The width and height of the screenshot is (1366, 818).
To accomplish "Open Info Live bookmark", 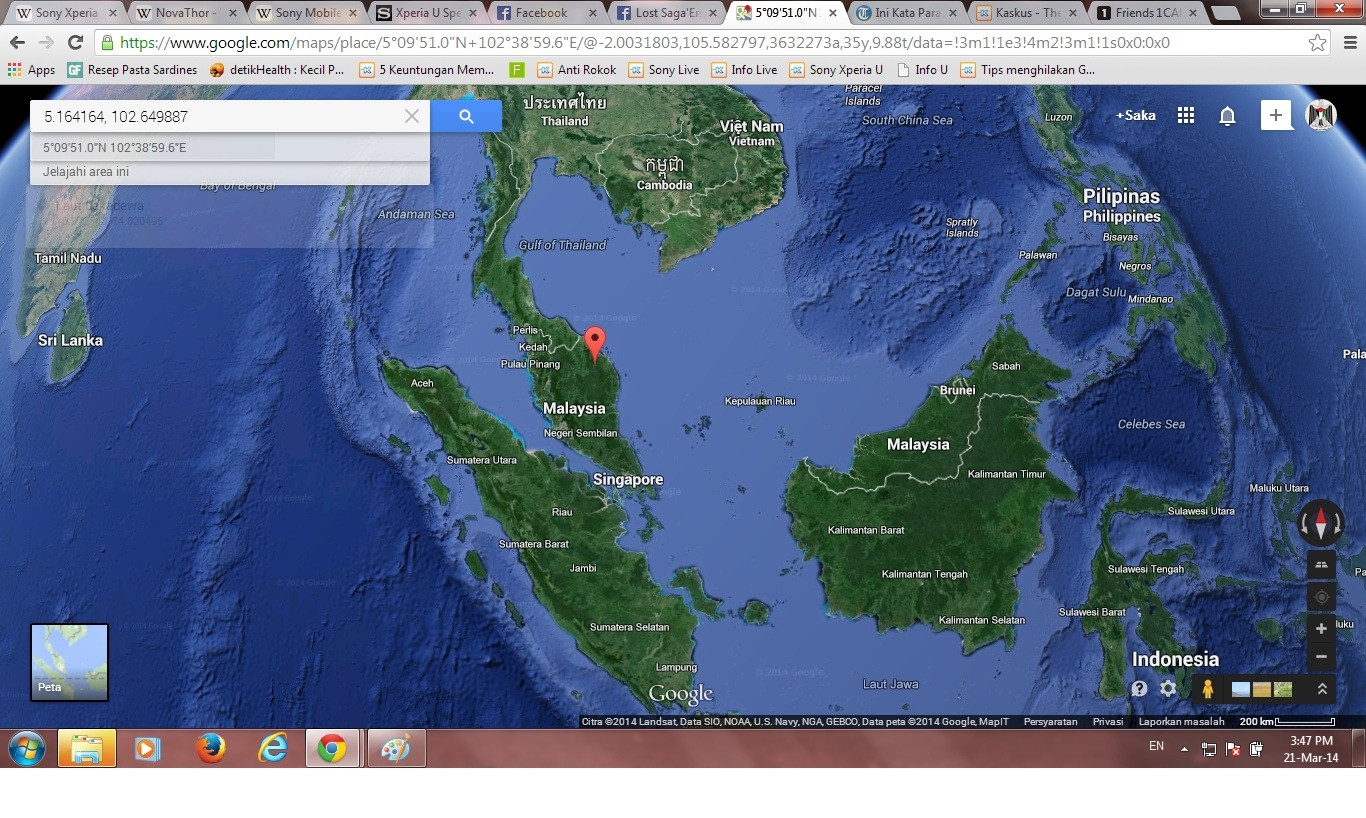I will click(x=744, y=70).
